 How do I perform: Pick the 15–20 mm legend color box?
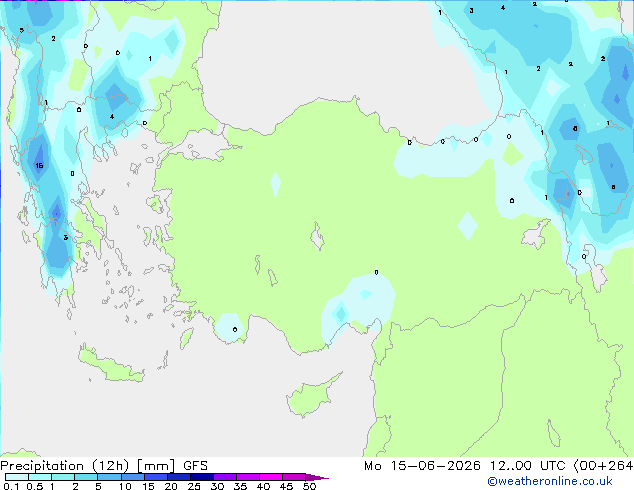[x=156, y=477]
